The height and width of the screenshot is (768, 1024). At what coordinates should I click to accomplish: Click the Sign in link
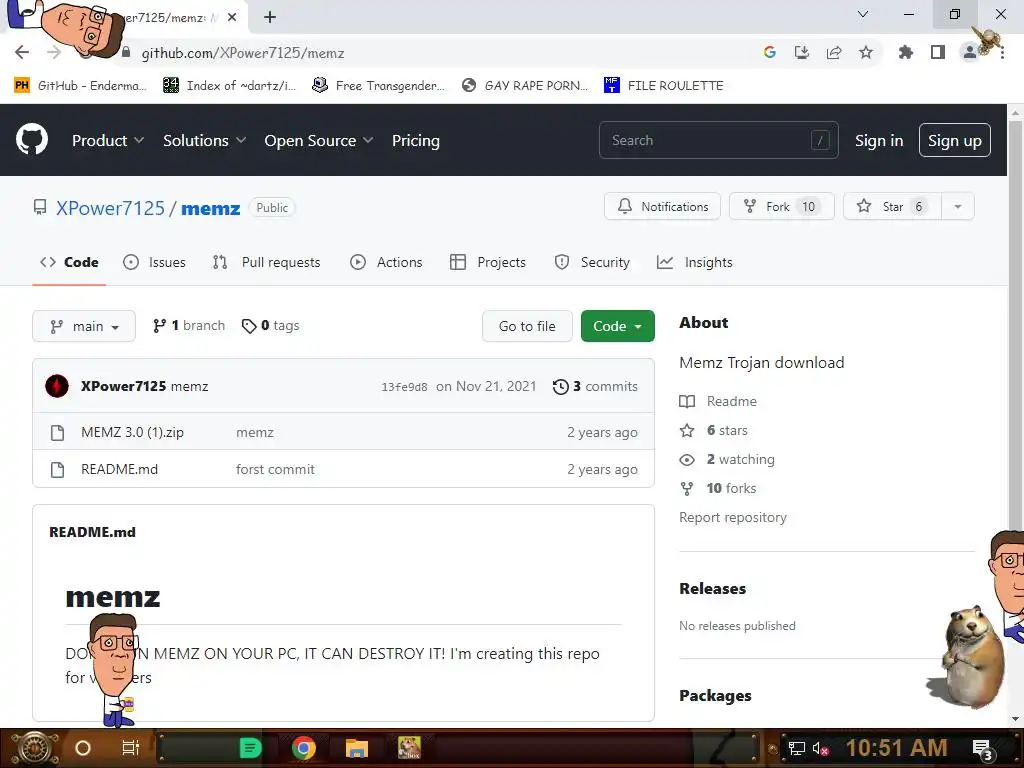coord(879,140)
